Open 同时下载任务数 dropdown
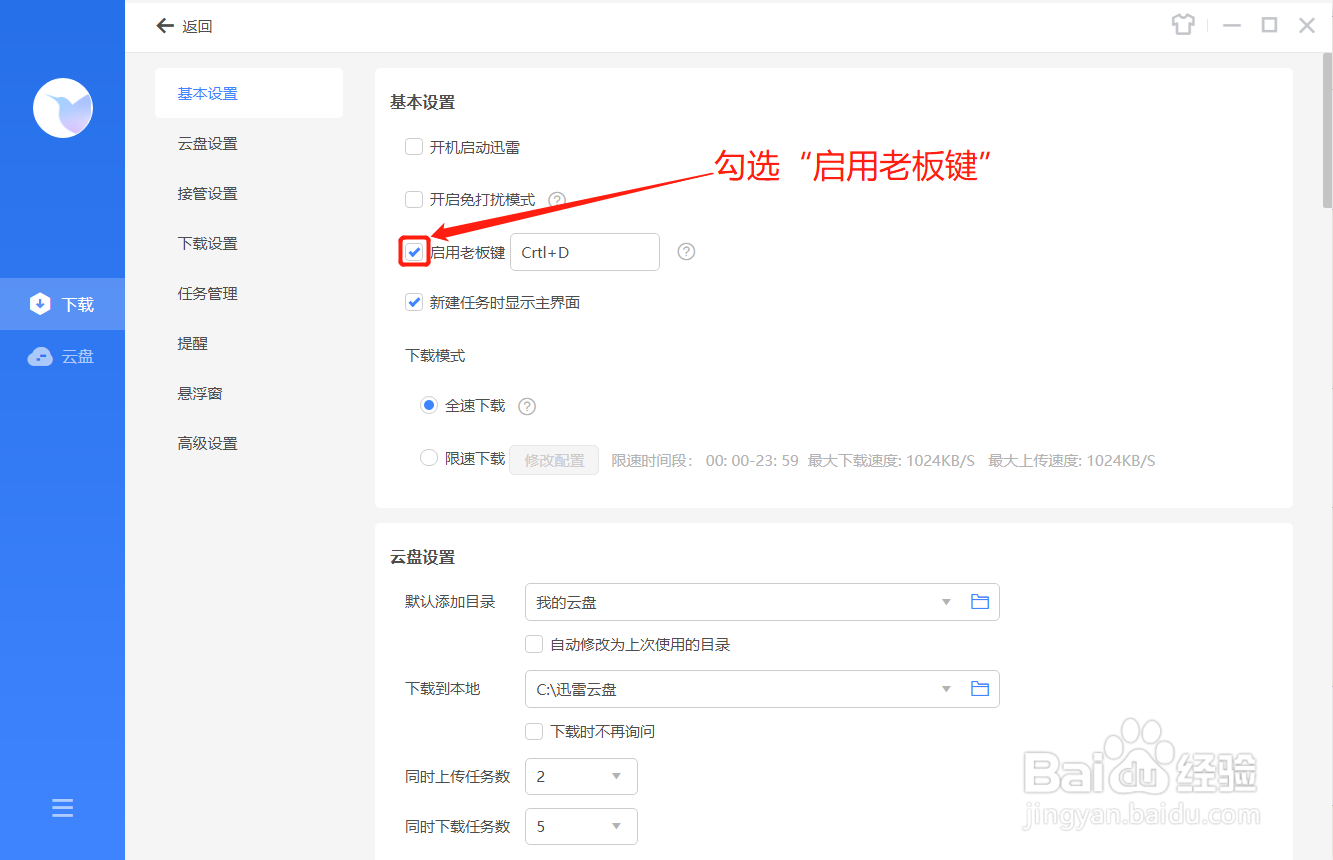 pyautogui.click(x=581, y=826)
